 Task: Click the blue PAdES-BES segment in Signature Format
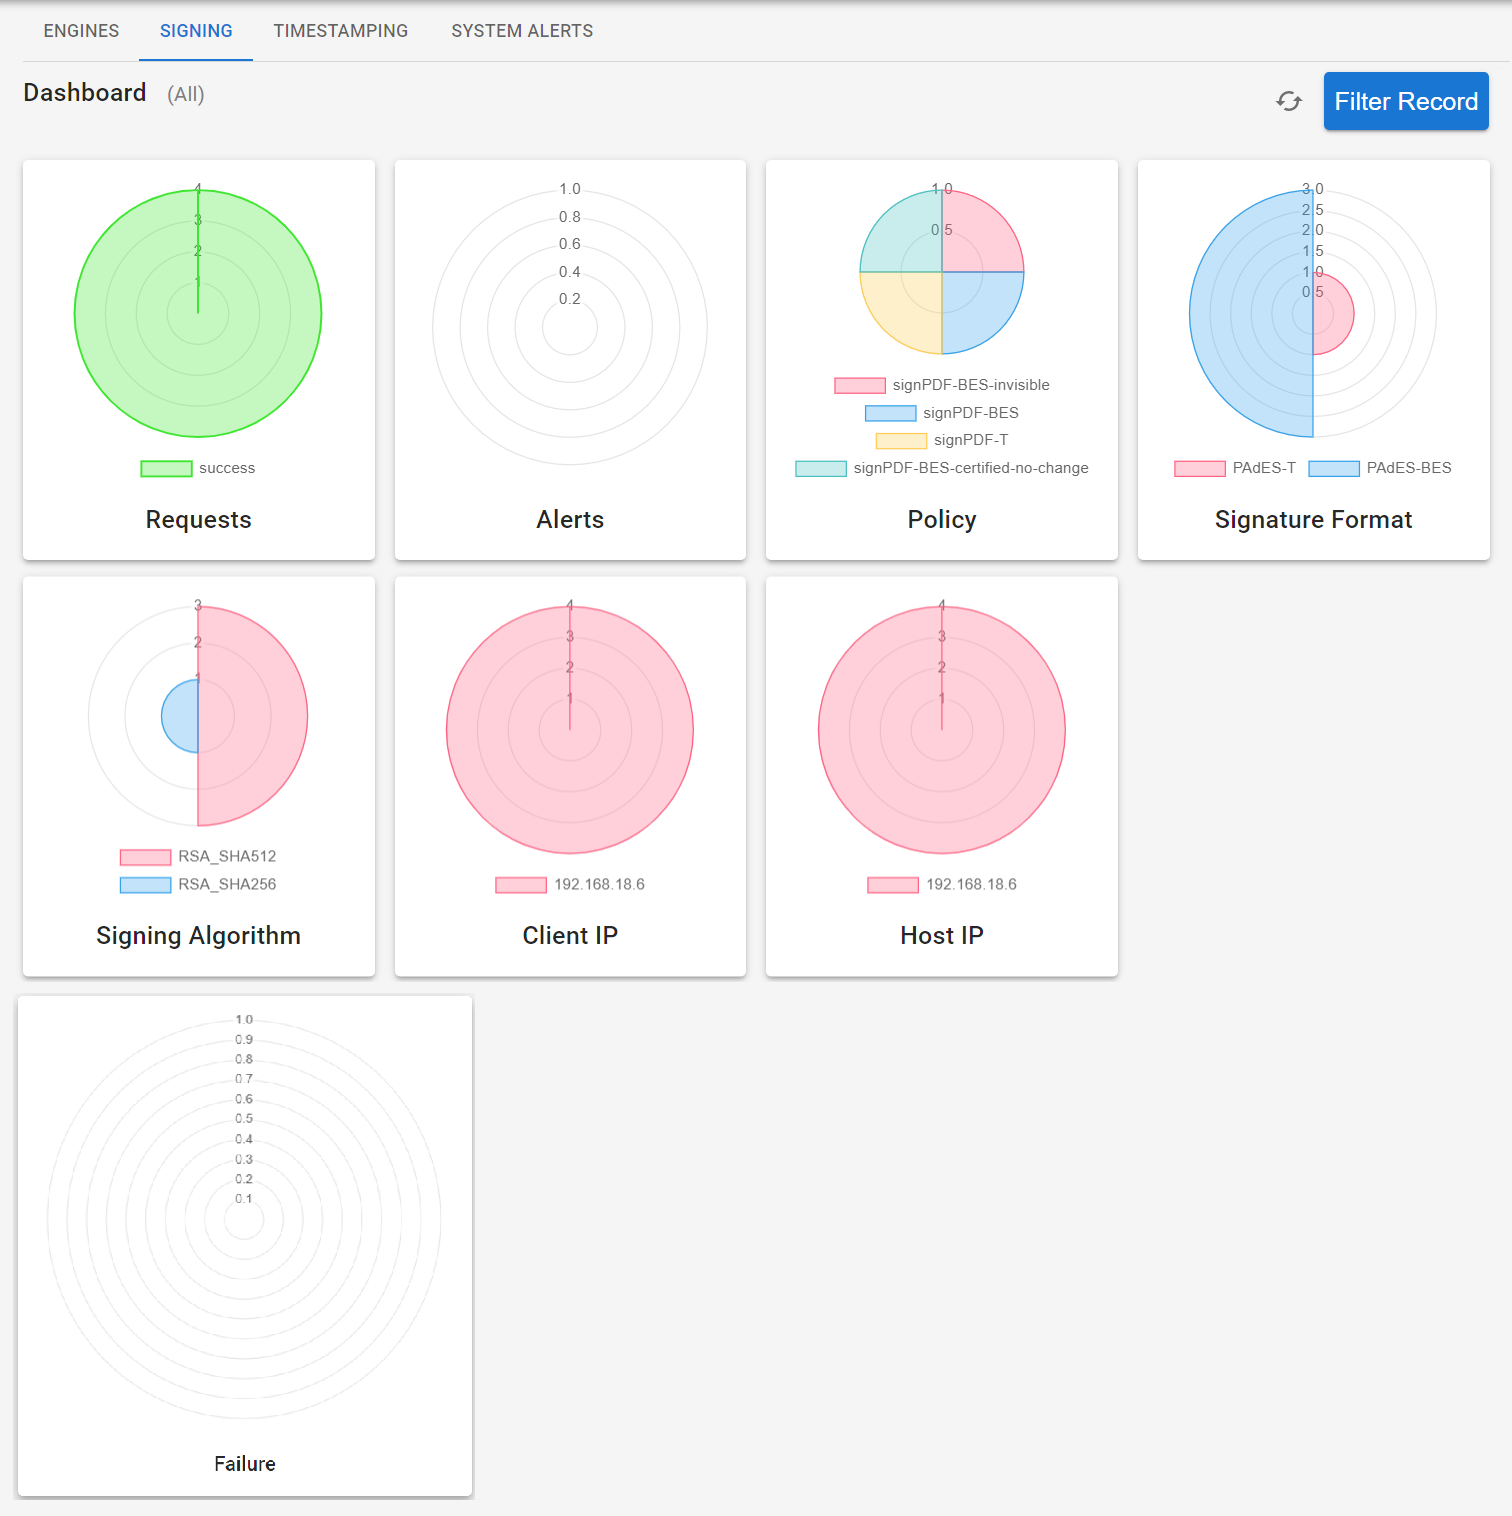1240,330
